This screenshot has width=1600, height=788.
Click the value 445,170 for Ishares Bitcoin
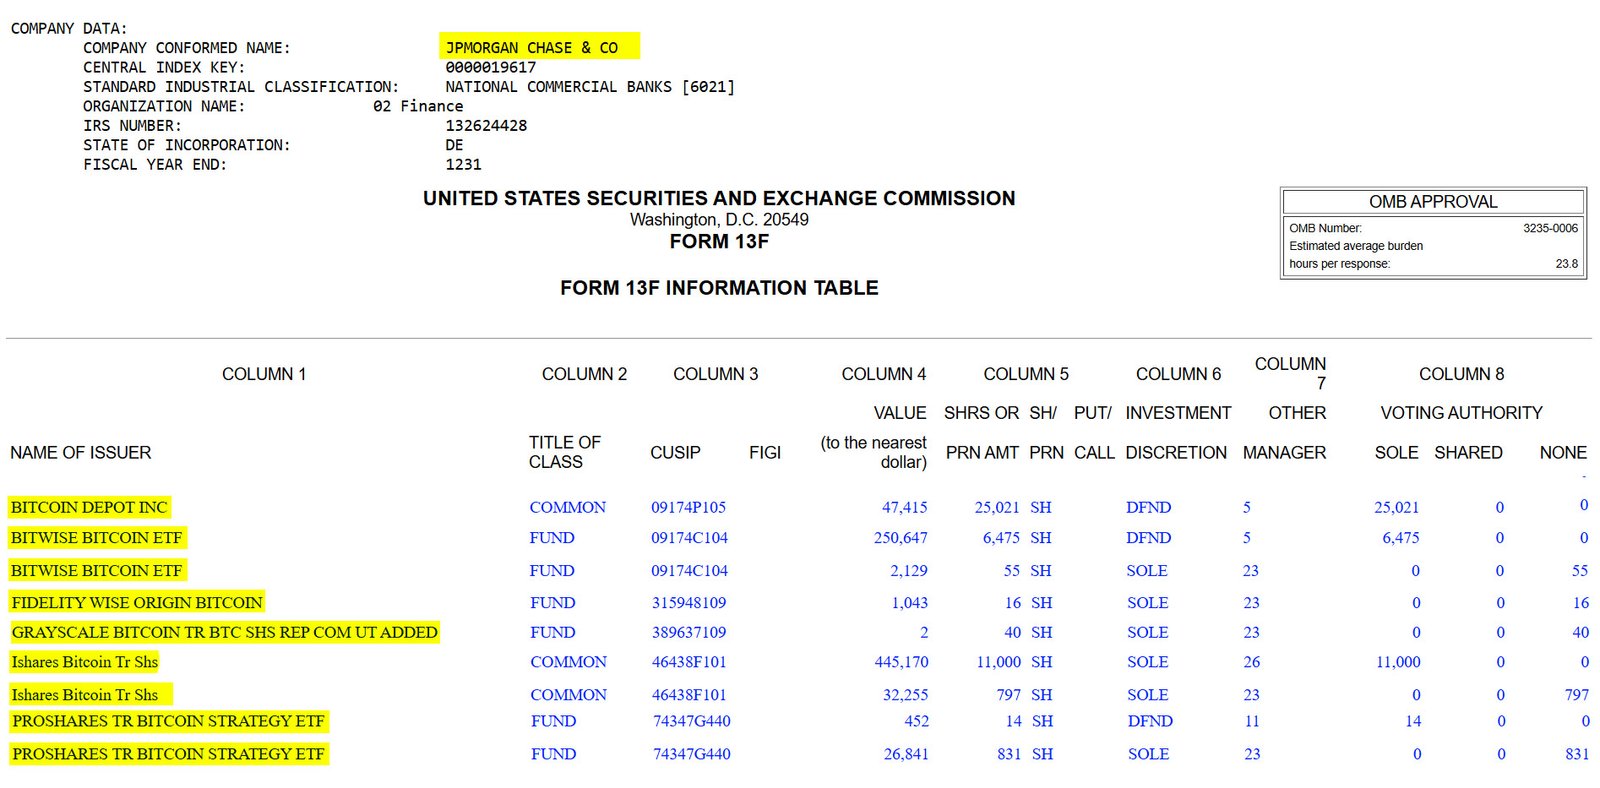click(901, 662)
